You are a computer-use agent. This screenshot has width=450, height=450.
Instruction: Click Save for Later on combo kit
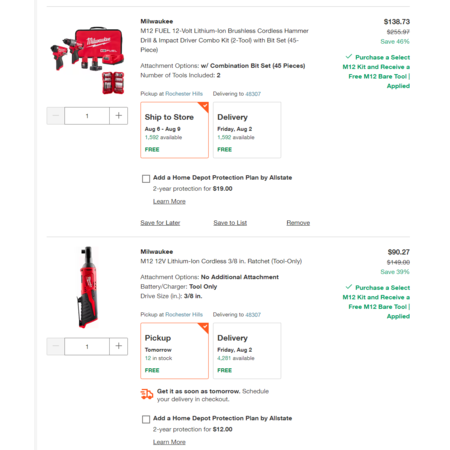pyautogui.click(x=160, y=223)
